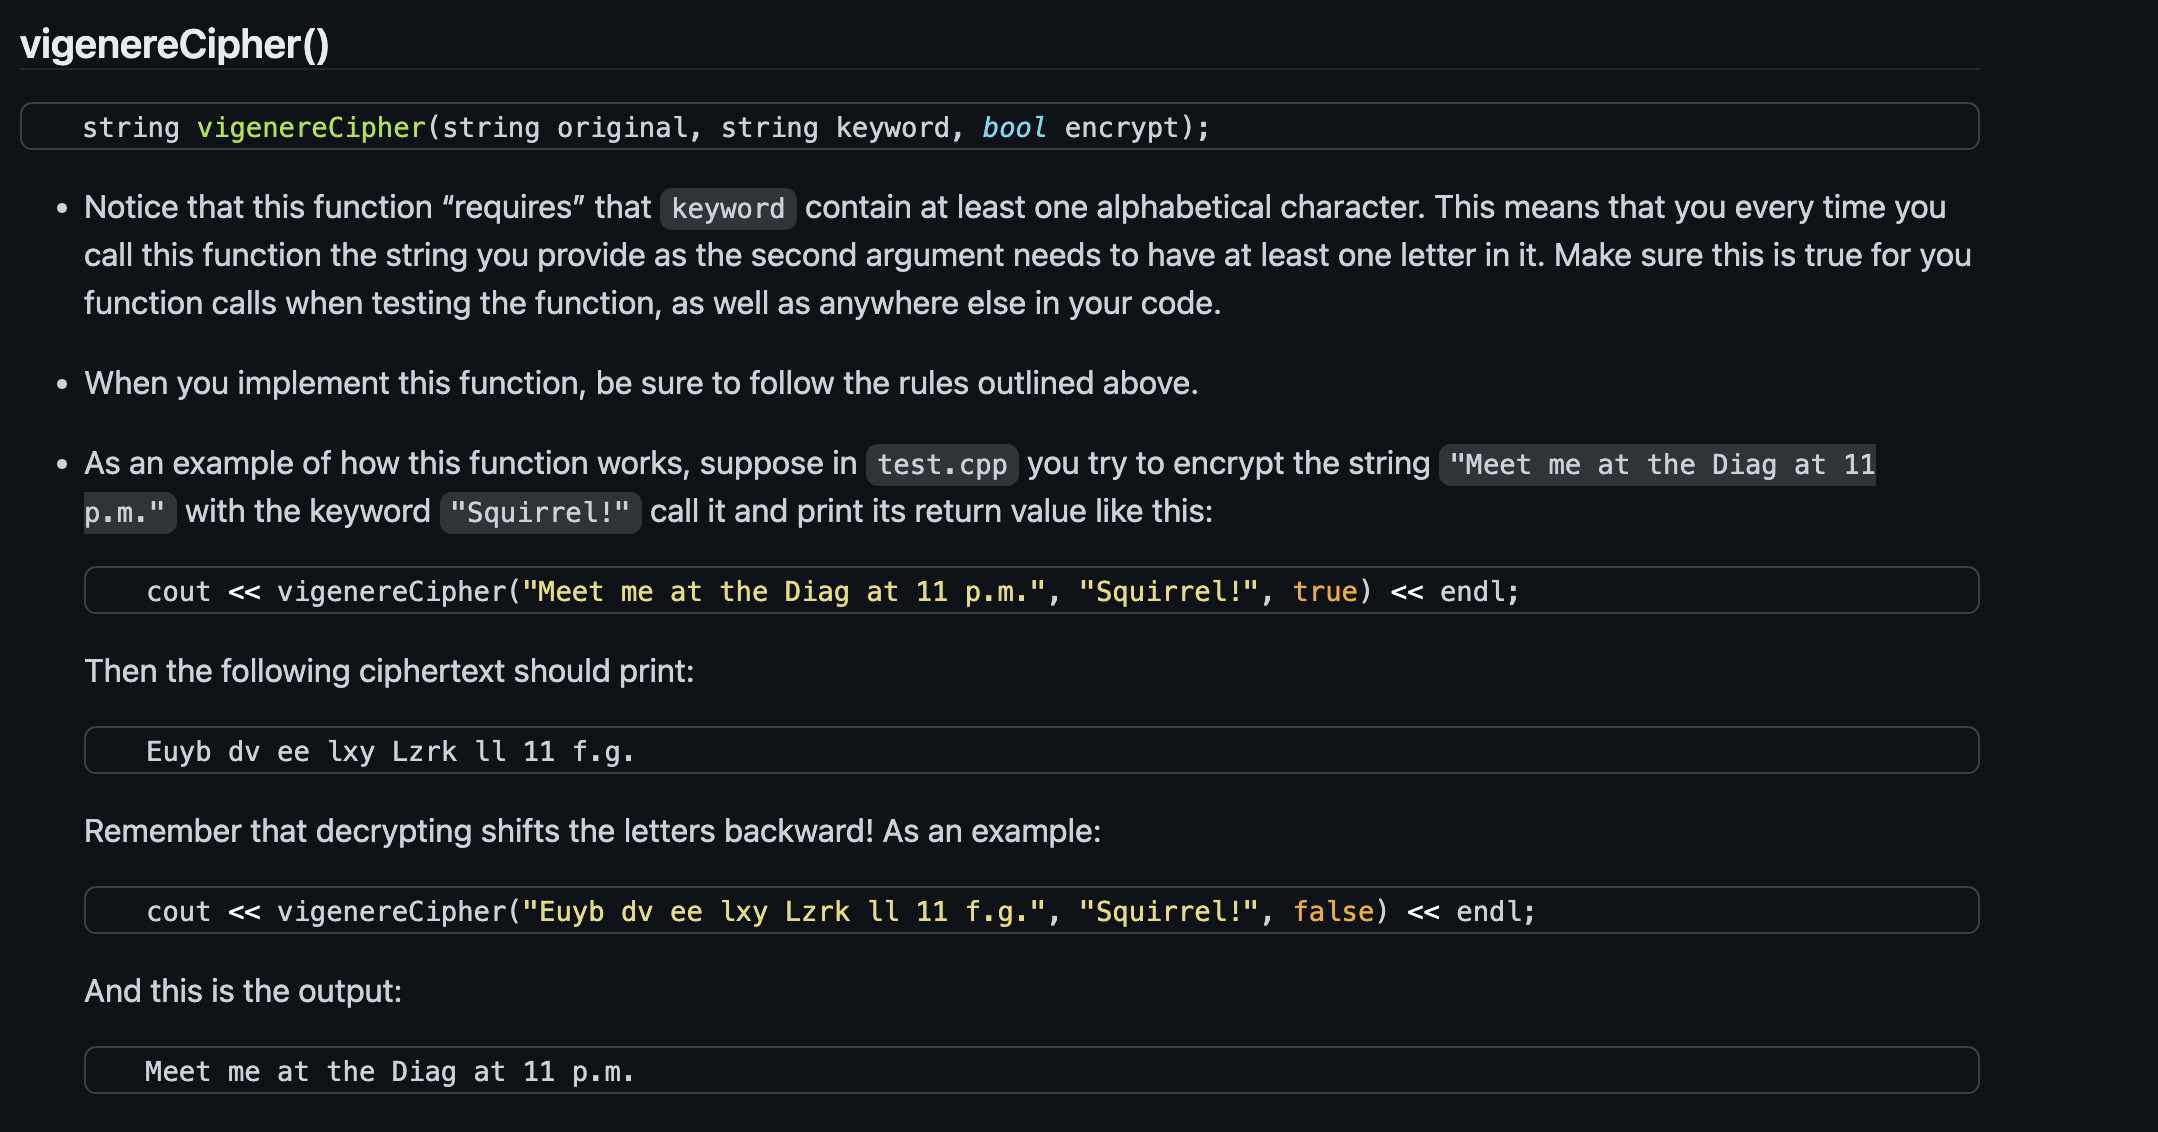Click the "Squirrel!" keyword inline code
Screen dimensions: 2158x1132
coord(539,512)
